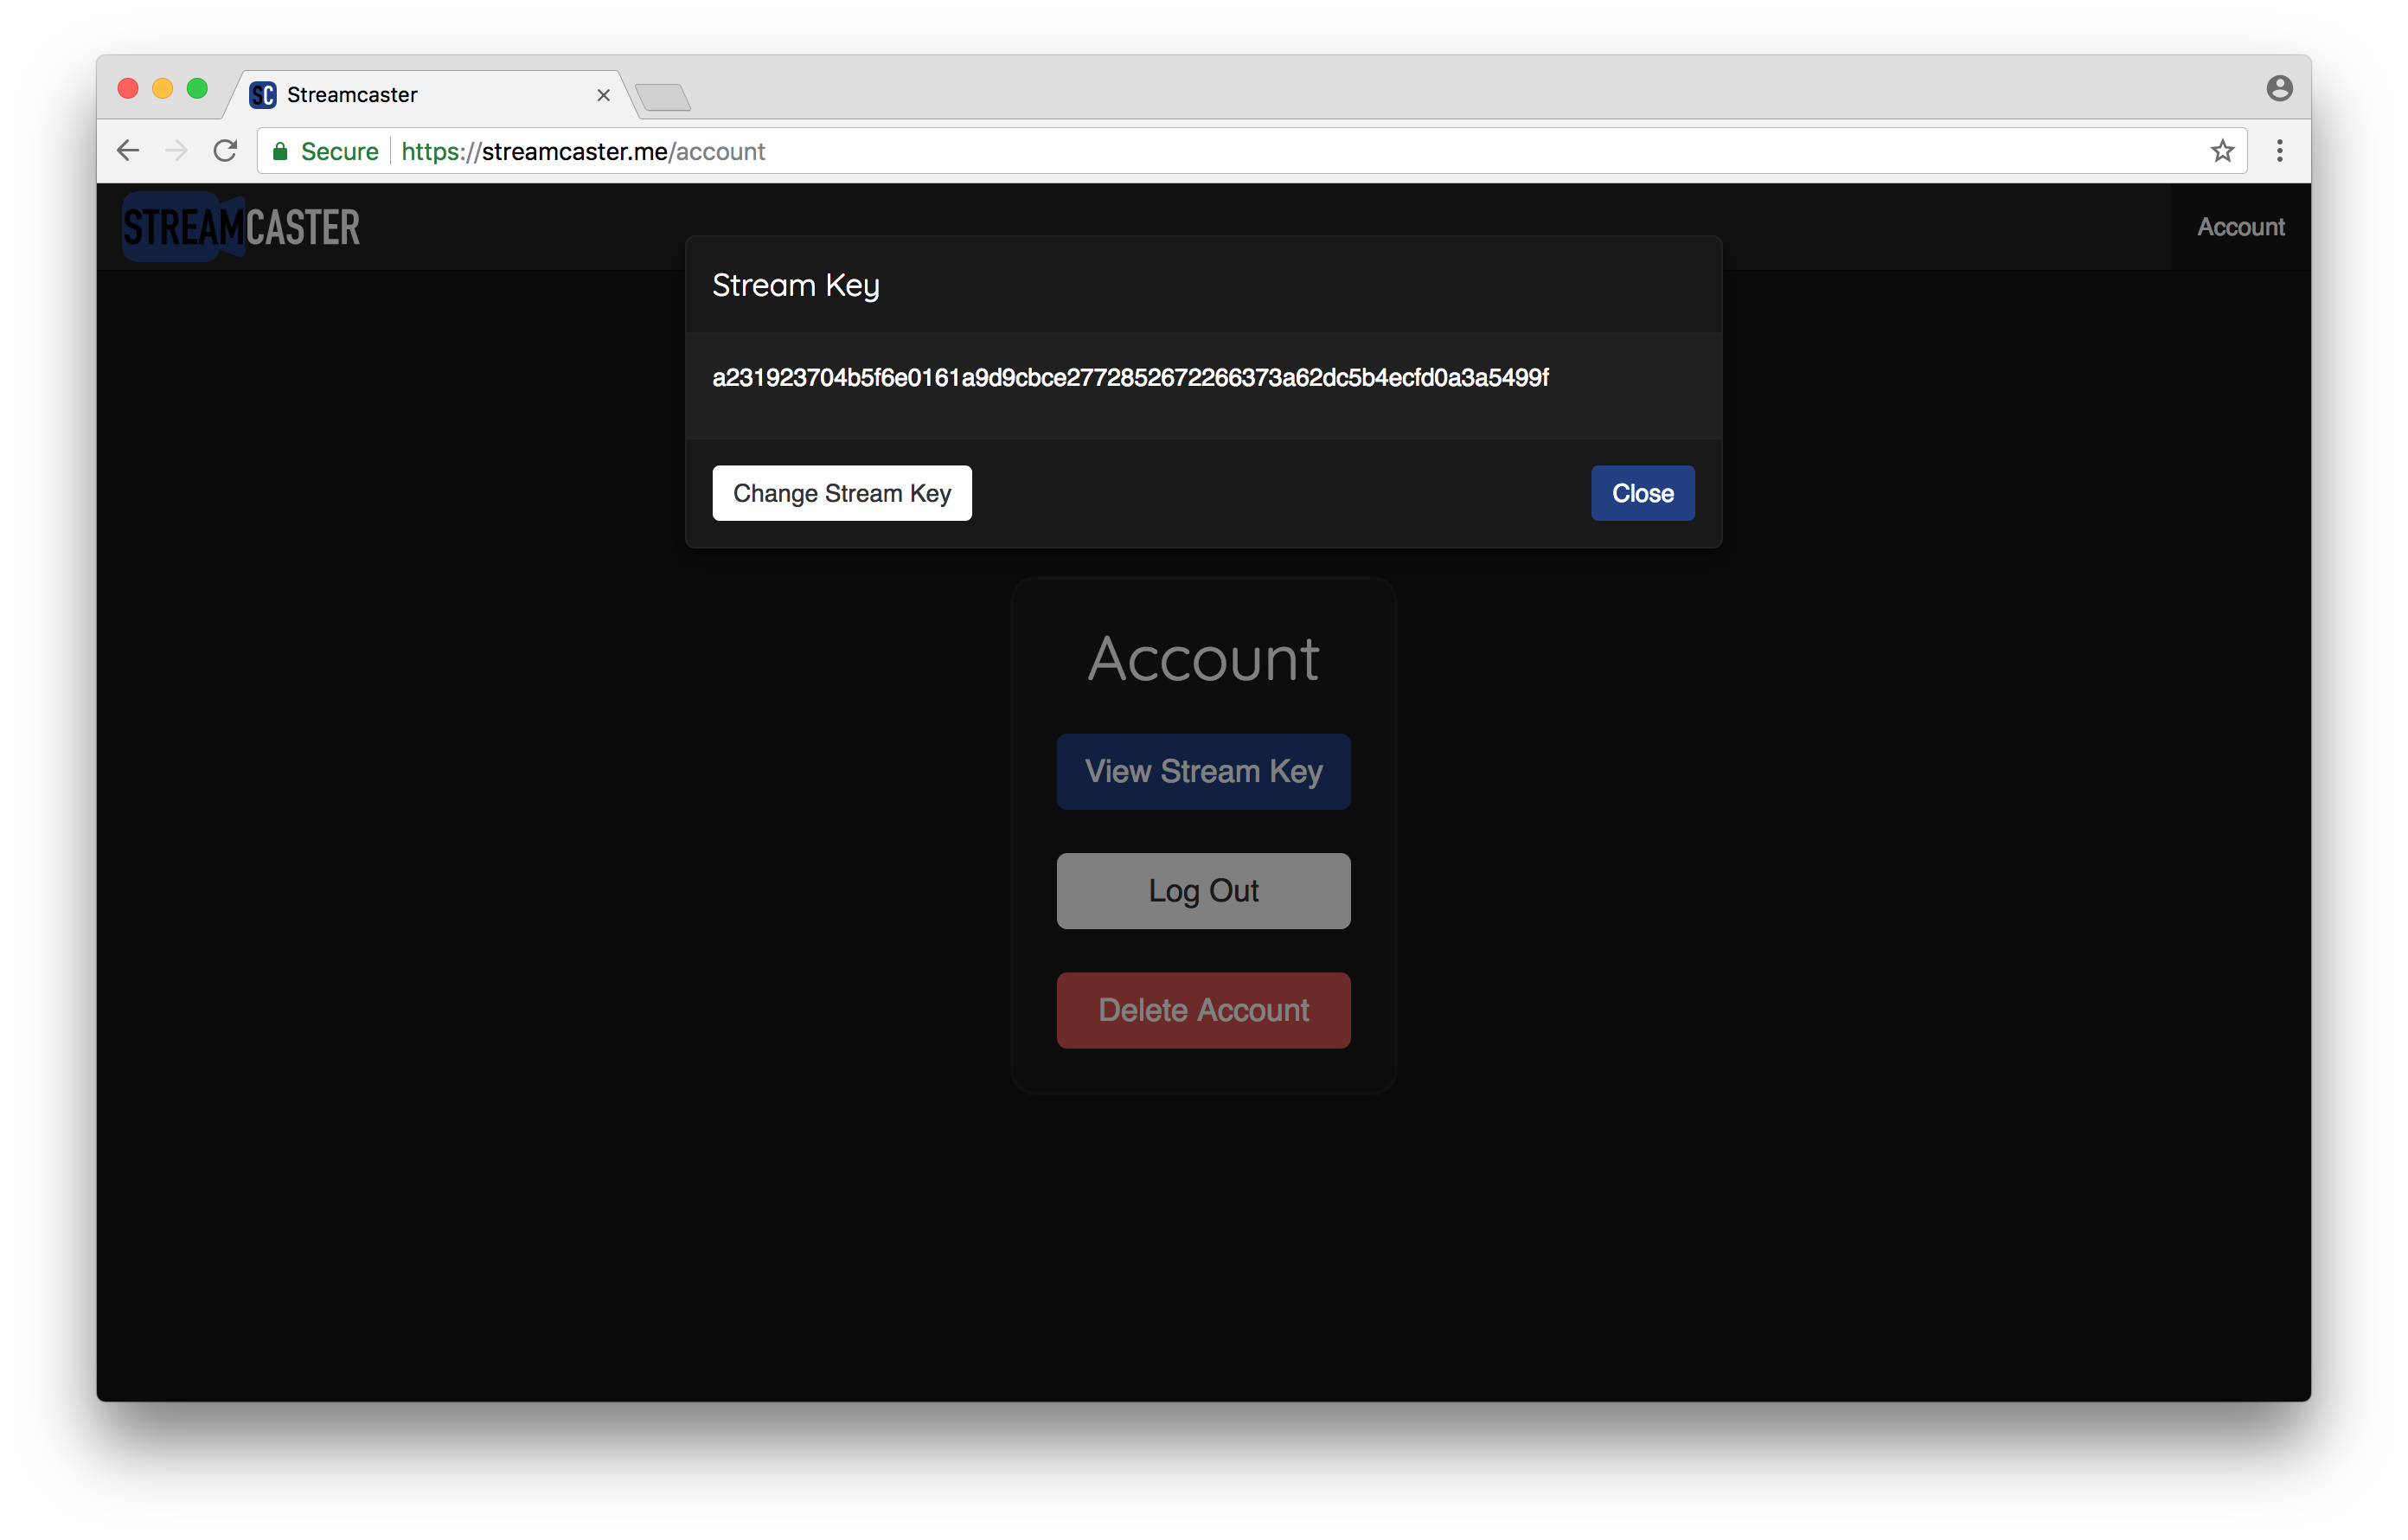This screenshot has width=2408, height=1540.
Task: Reload the Streamcaster page
Action: click(226, 151)
